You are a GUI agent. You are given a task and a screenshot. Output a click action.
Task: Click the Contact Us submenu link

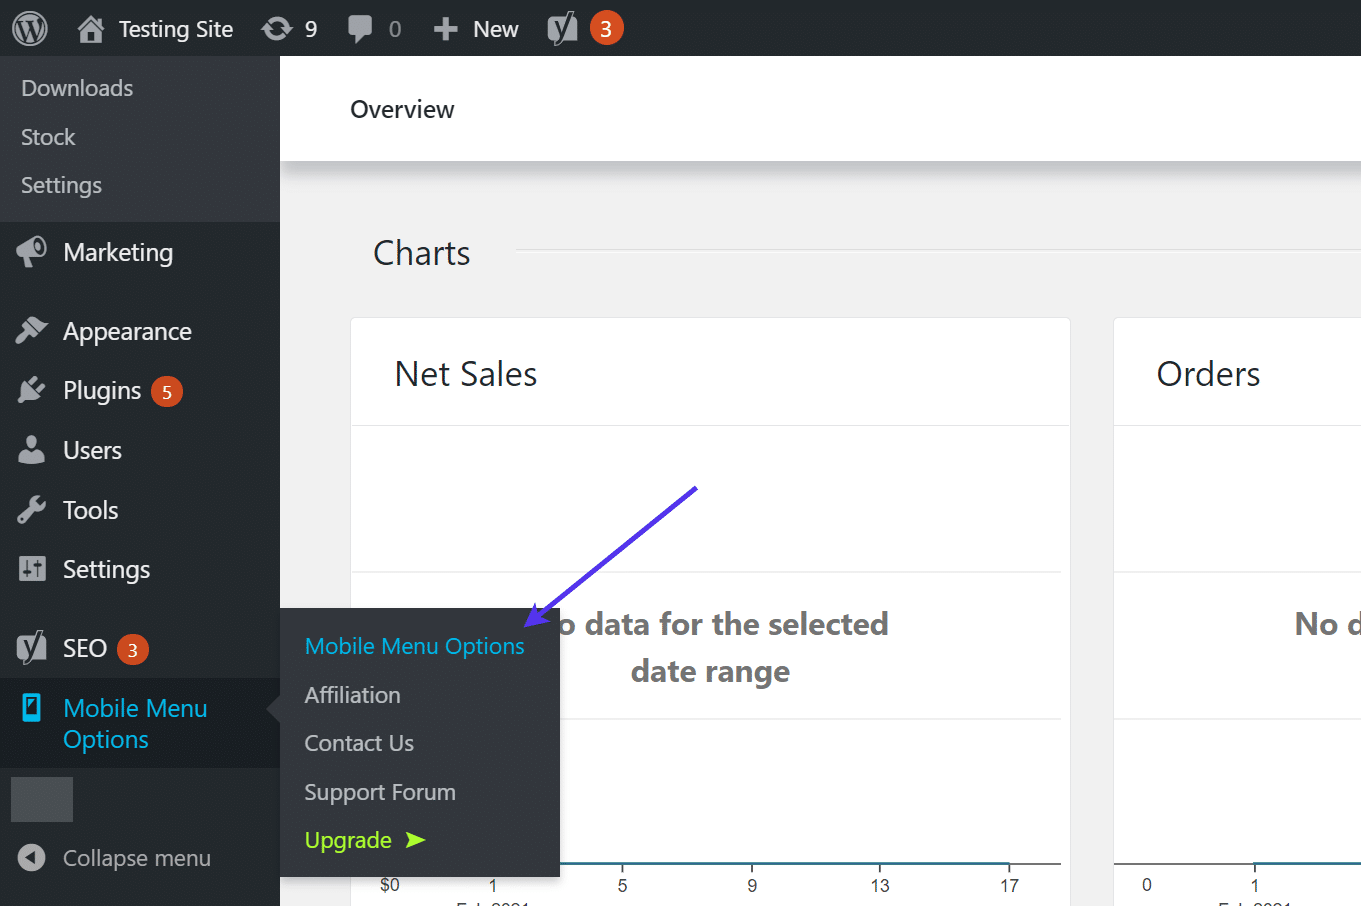coord(359,743)
